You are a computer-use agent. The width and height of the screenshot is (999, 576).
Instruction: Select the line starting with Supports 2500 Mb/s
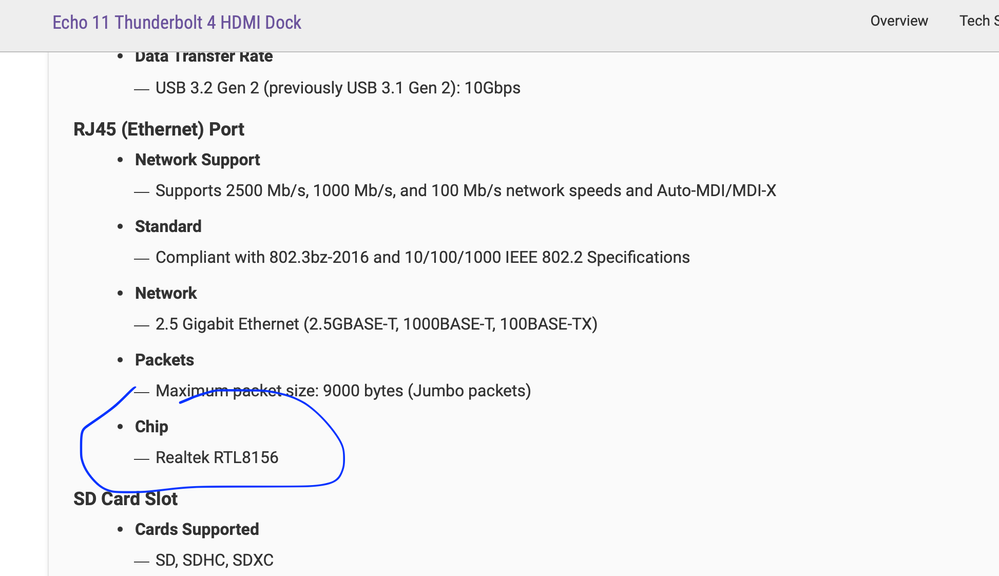(465, 190)
